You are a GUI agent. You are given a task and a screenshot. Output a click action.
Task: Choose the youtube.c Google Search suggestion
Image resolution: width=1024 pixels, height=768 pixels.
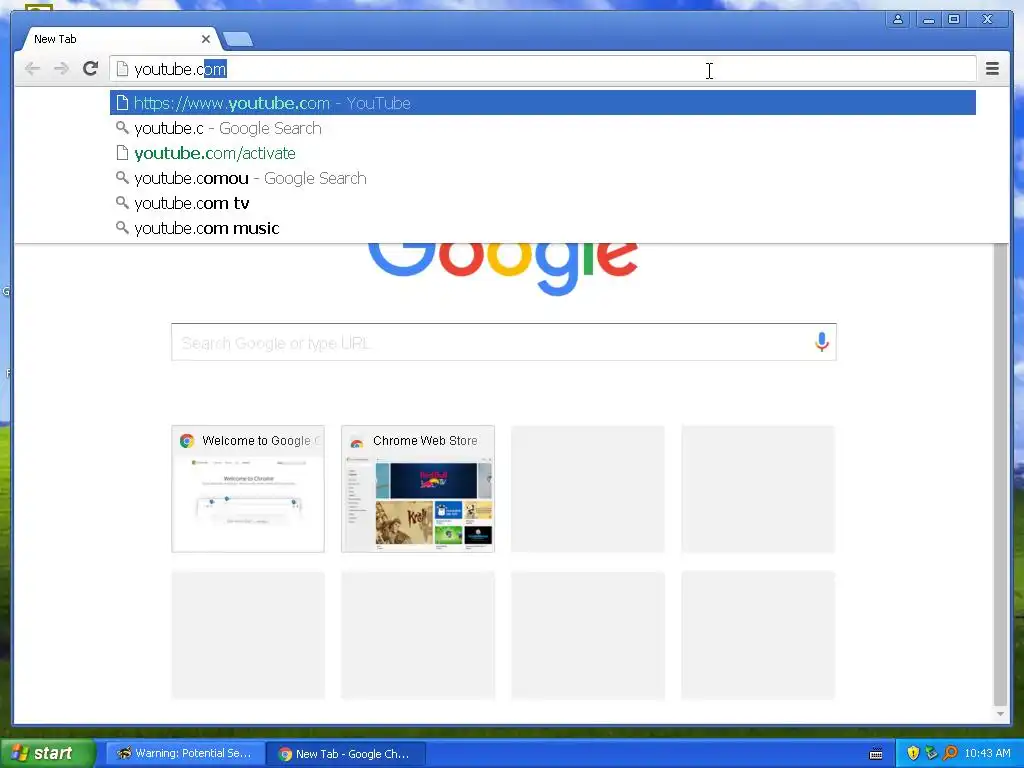542,128
